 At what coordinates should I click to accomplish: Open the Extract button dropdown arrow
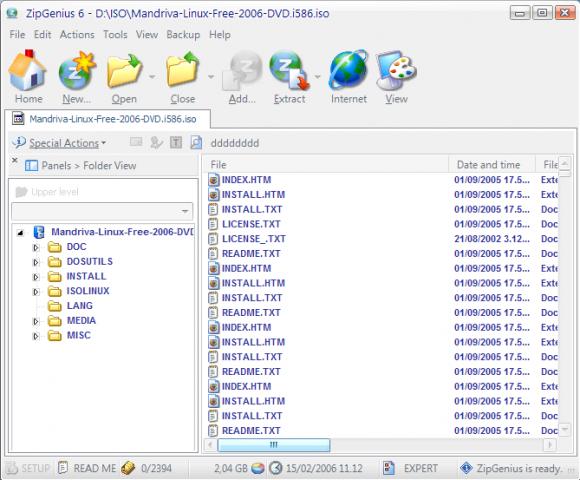pos(317,77)
